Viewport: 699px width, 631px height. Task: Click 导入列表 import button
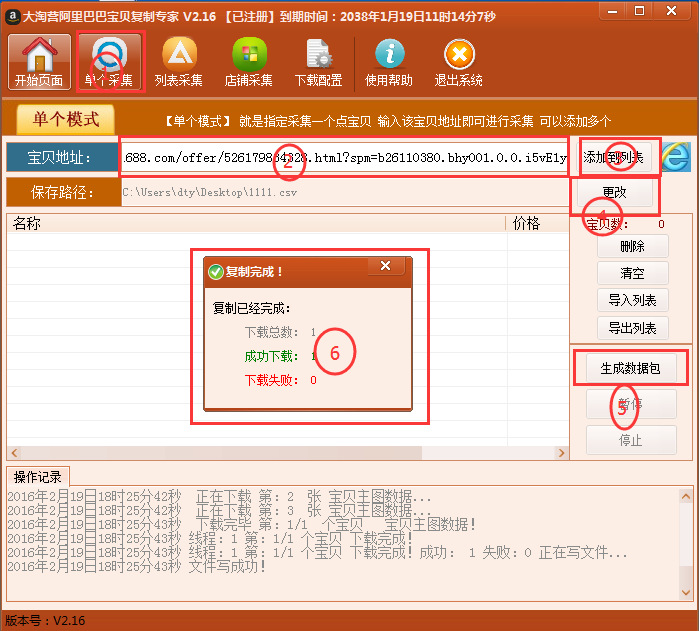click(633, 300)
